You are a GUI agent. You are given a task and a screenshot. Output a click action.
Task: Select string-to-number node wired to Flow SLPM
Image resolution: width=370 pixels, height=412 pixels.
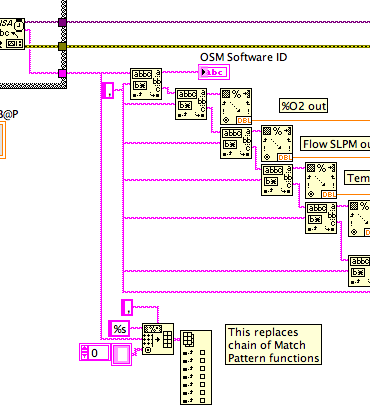tap(277, 144)
